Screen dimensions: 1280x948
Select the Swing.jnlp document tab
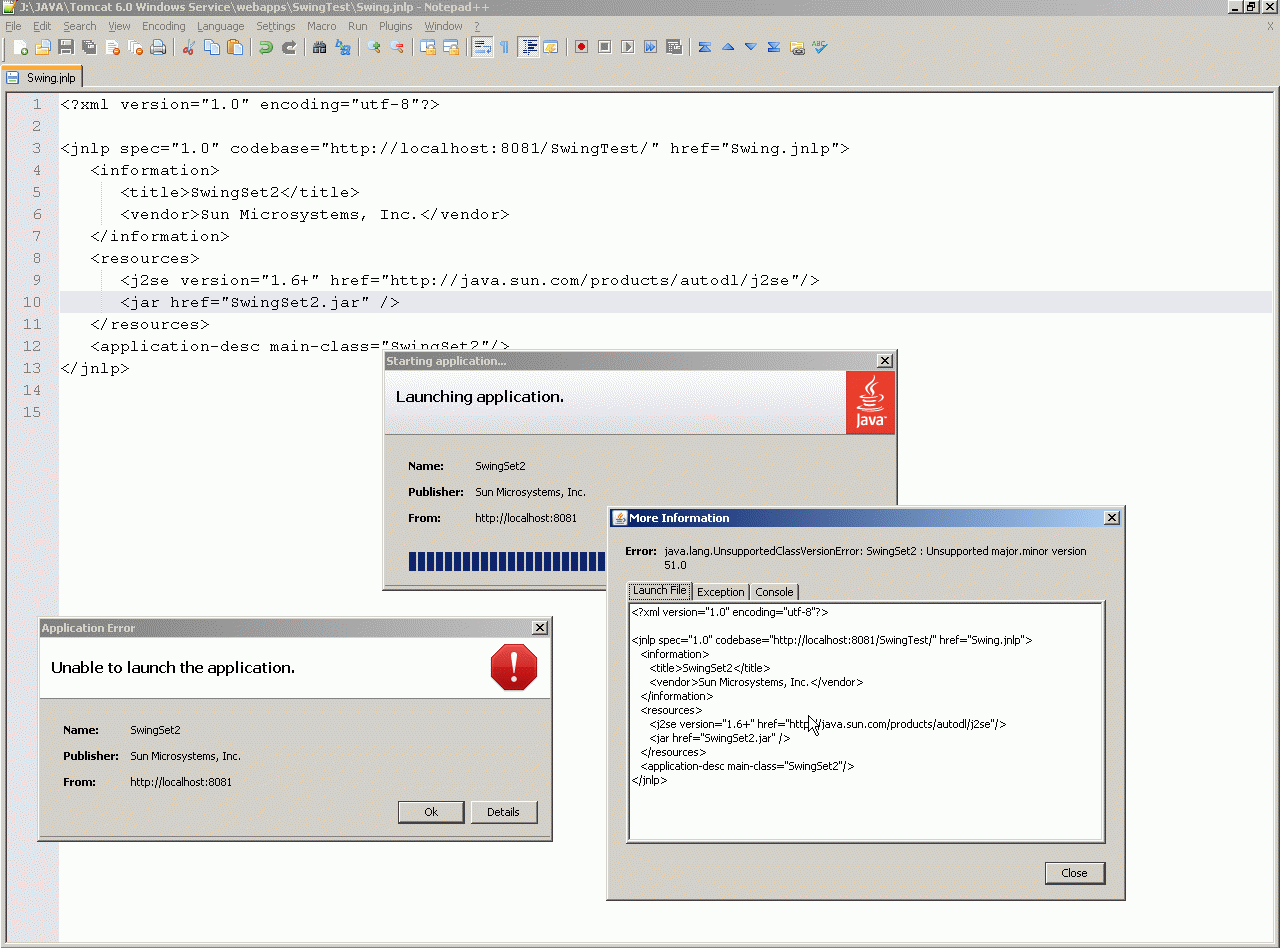coord(42,77)
